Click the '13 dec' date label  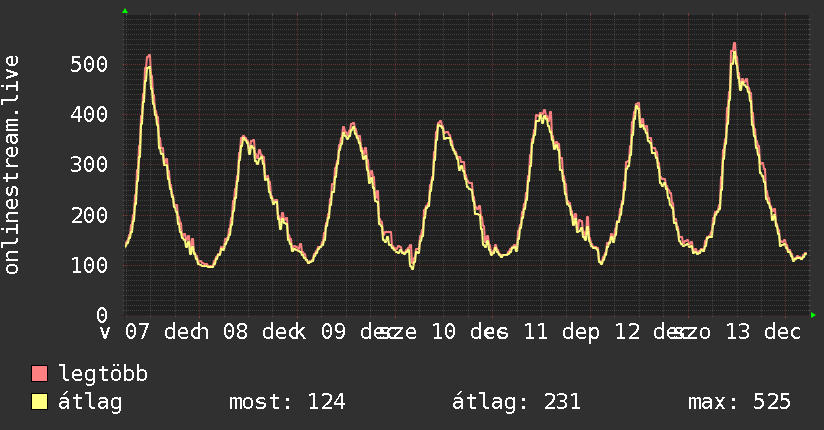pyautogui.click(x=763, y=332)
